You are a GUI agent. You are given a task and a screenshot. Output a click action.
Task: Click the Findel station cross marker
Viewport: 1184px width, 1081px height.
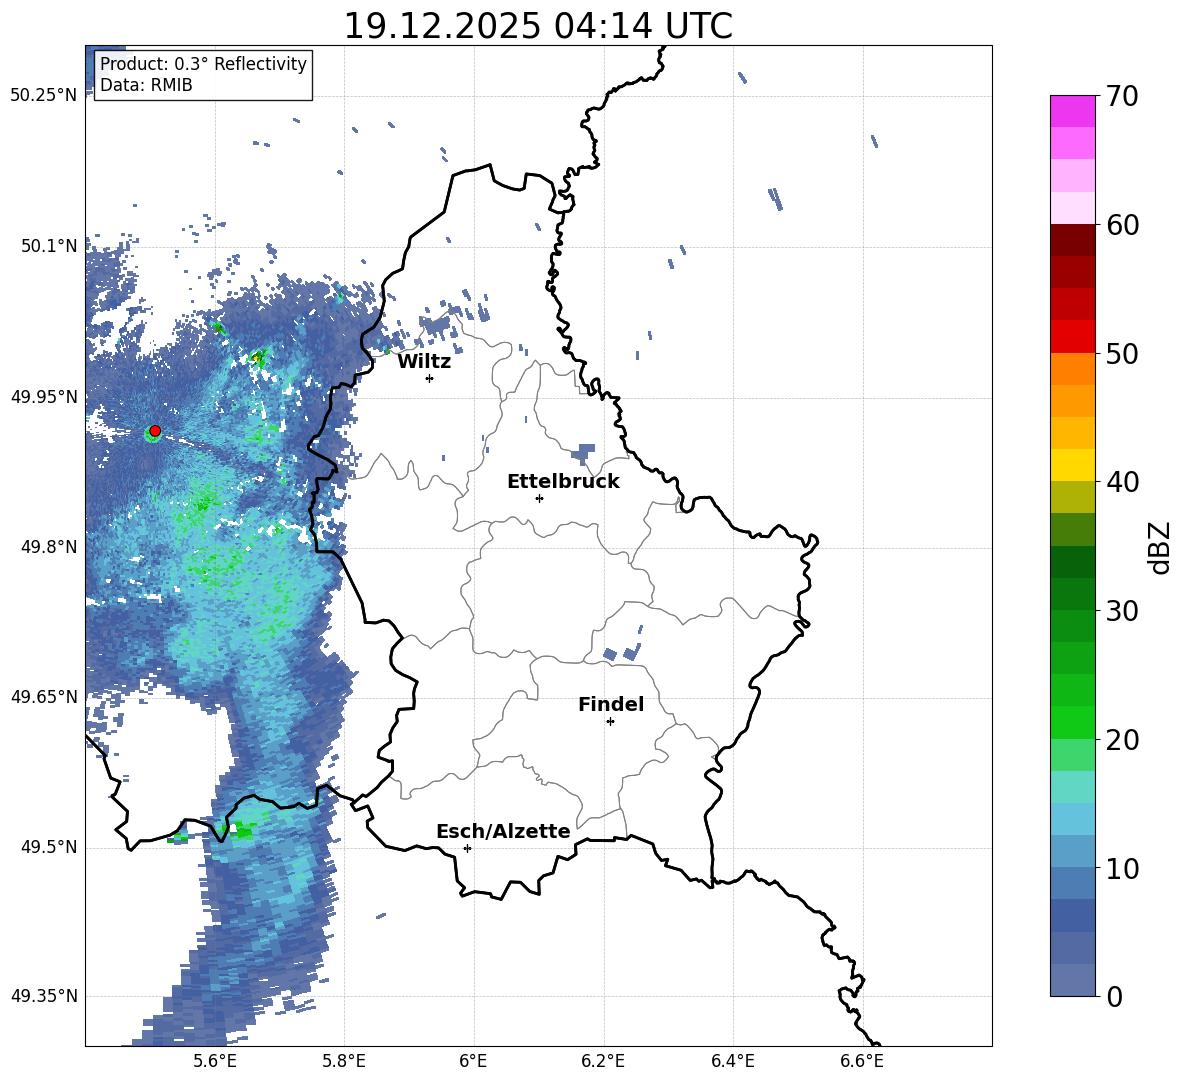[x=610, y=722]
